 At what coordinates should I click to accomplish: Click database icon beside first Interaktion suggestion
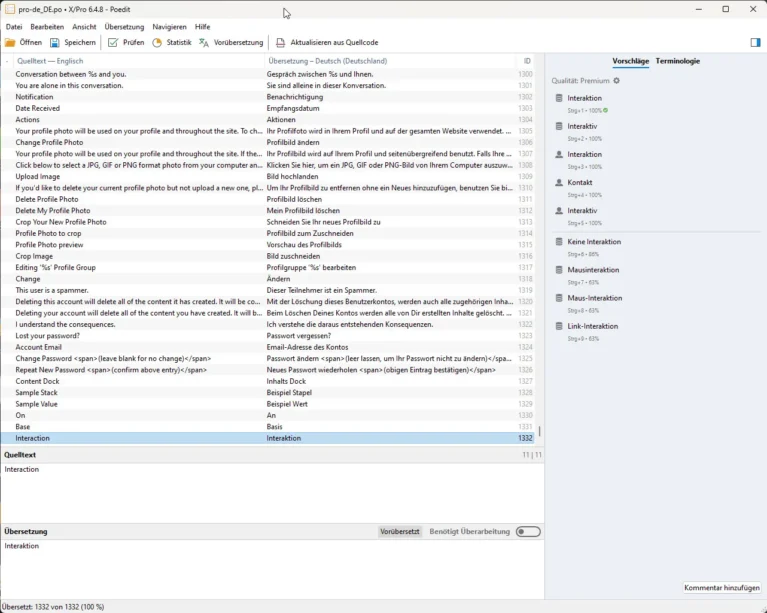[x=559, y=98]
